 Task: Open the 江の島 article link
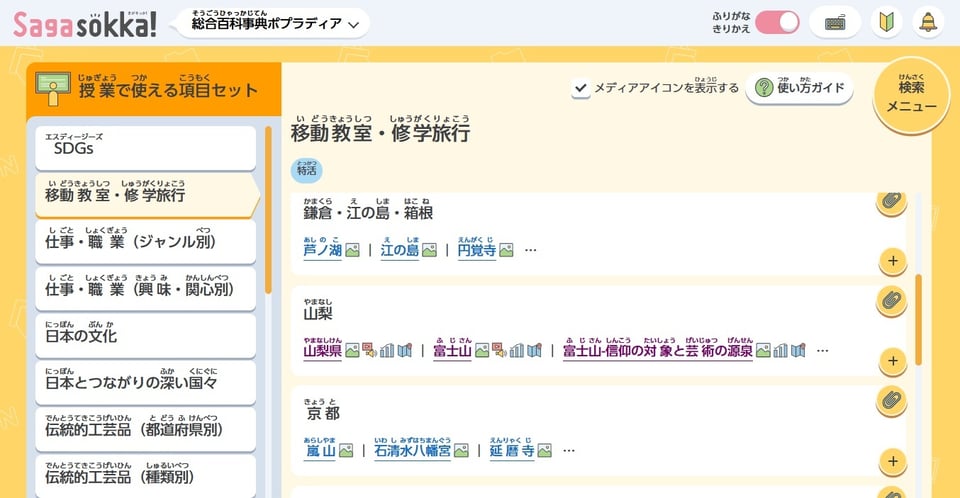pos(400,250)
